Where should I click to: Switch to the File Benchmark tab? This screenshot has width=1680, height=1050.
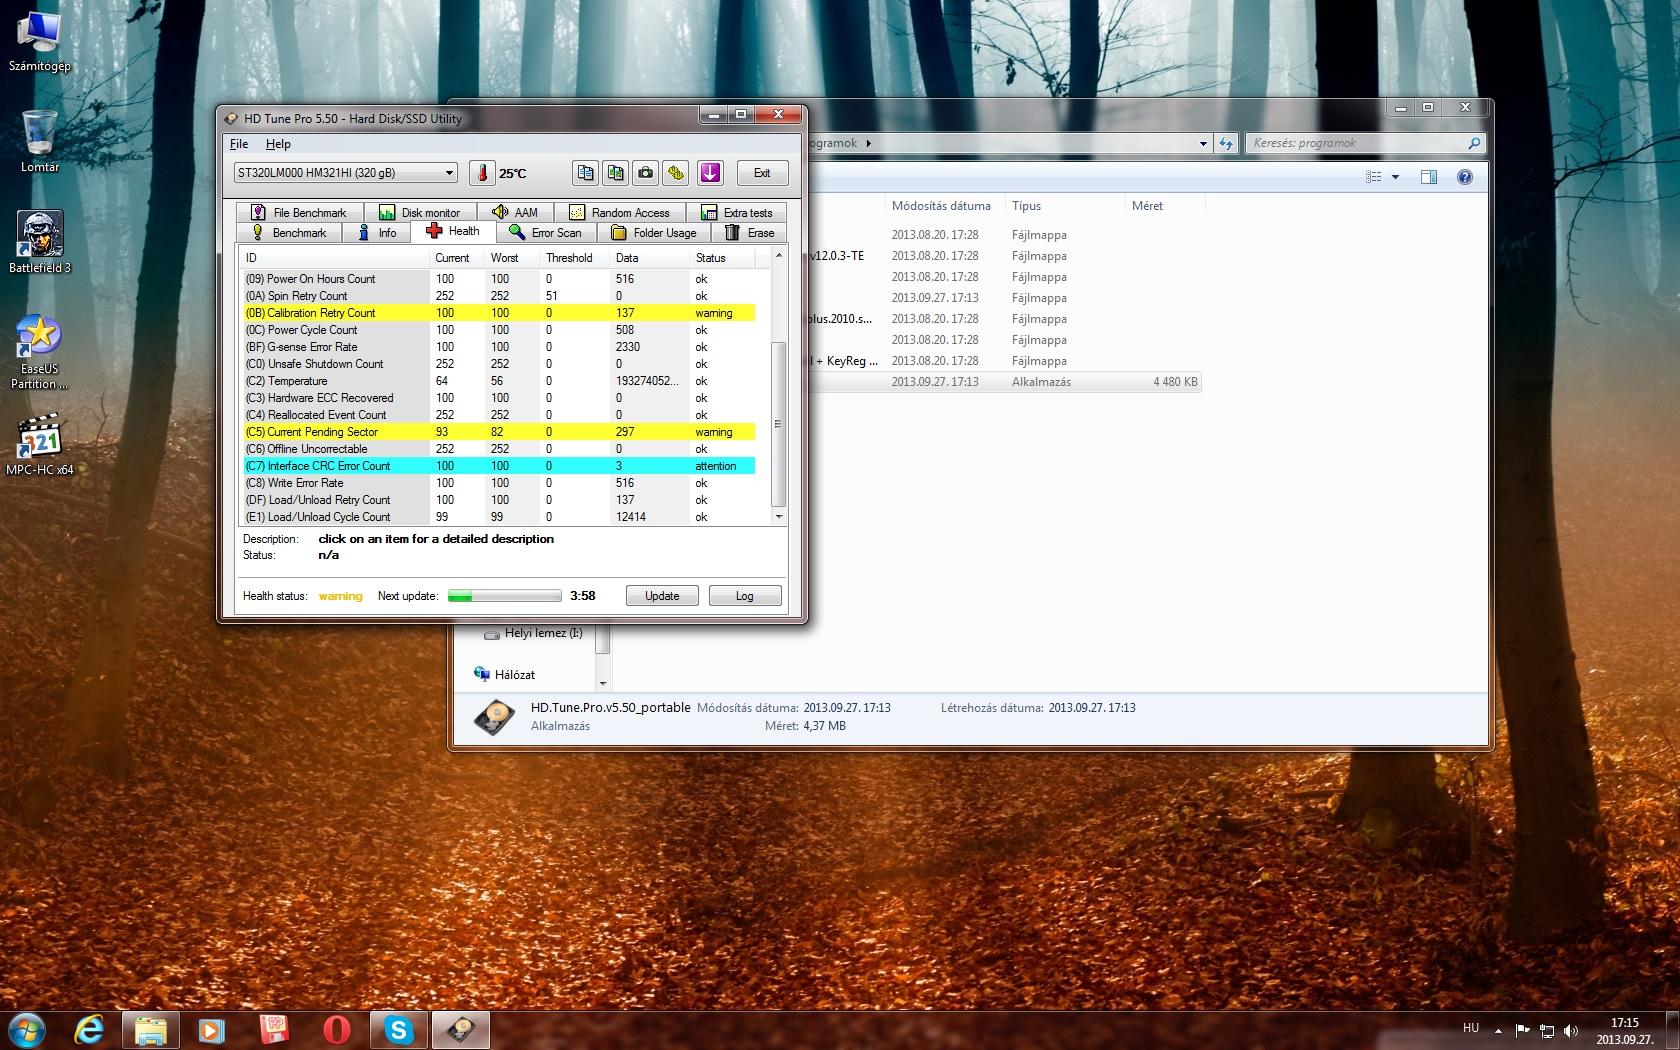[299, 212]
